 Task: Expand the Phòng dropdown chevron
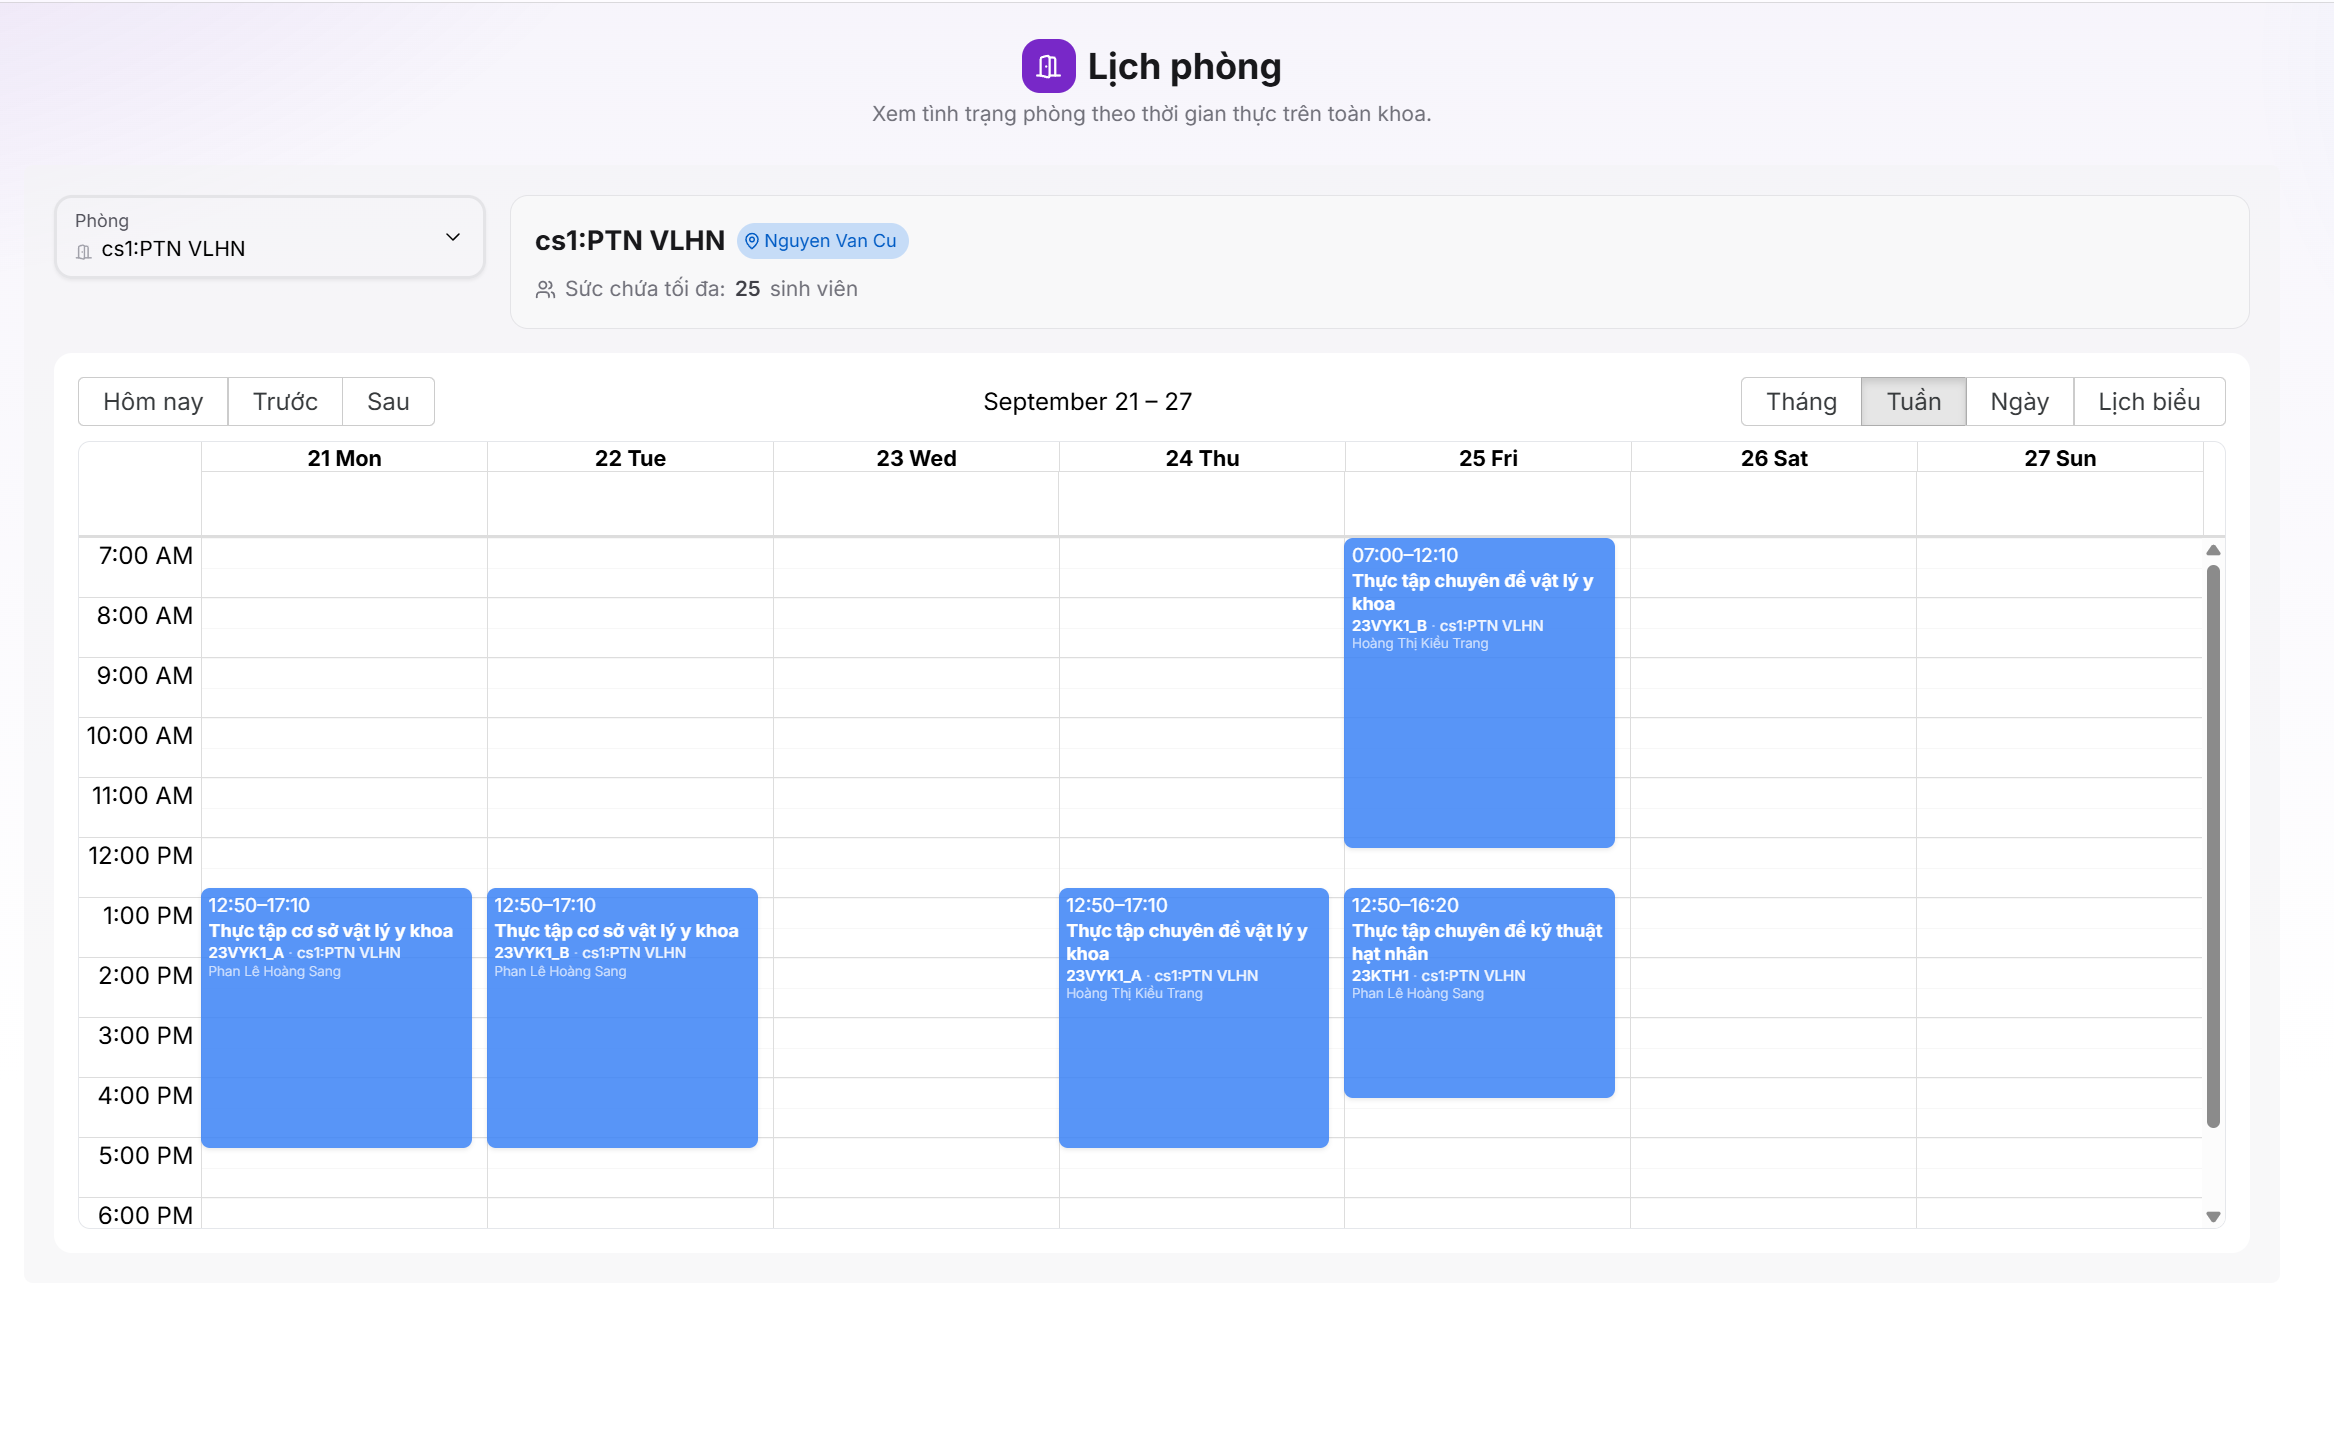(x=453, y=237)
